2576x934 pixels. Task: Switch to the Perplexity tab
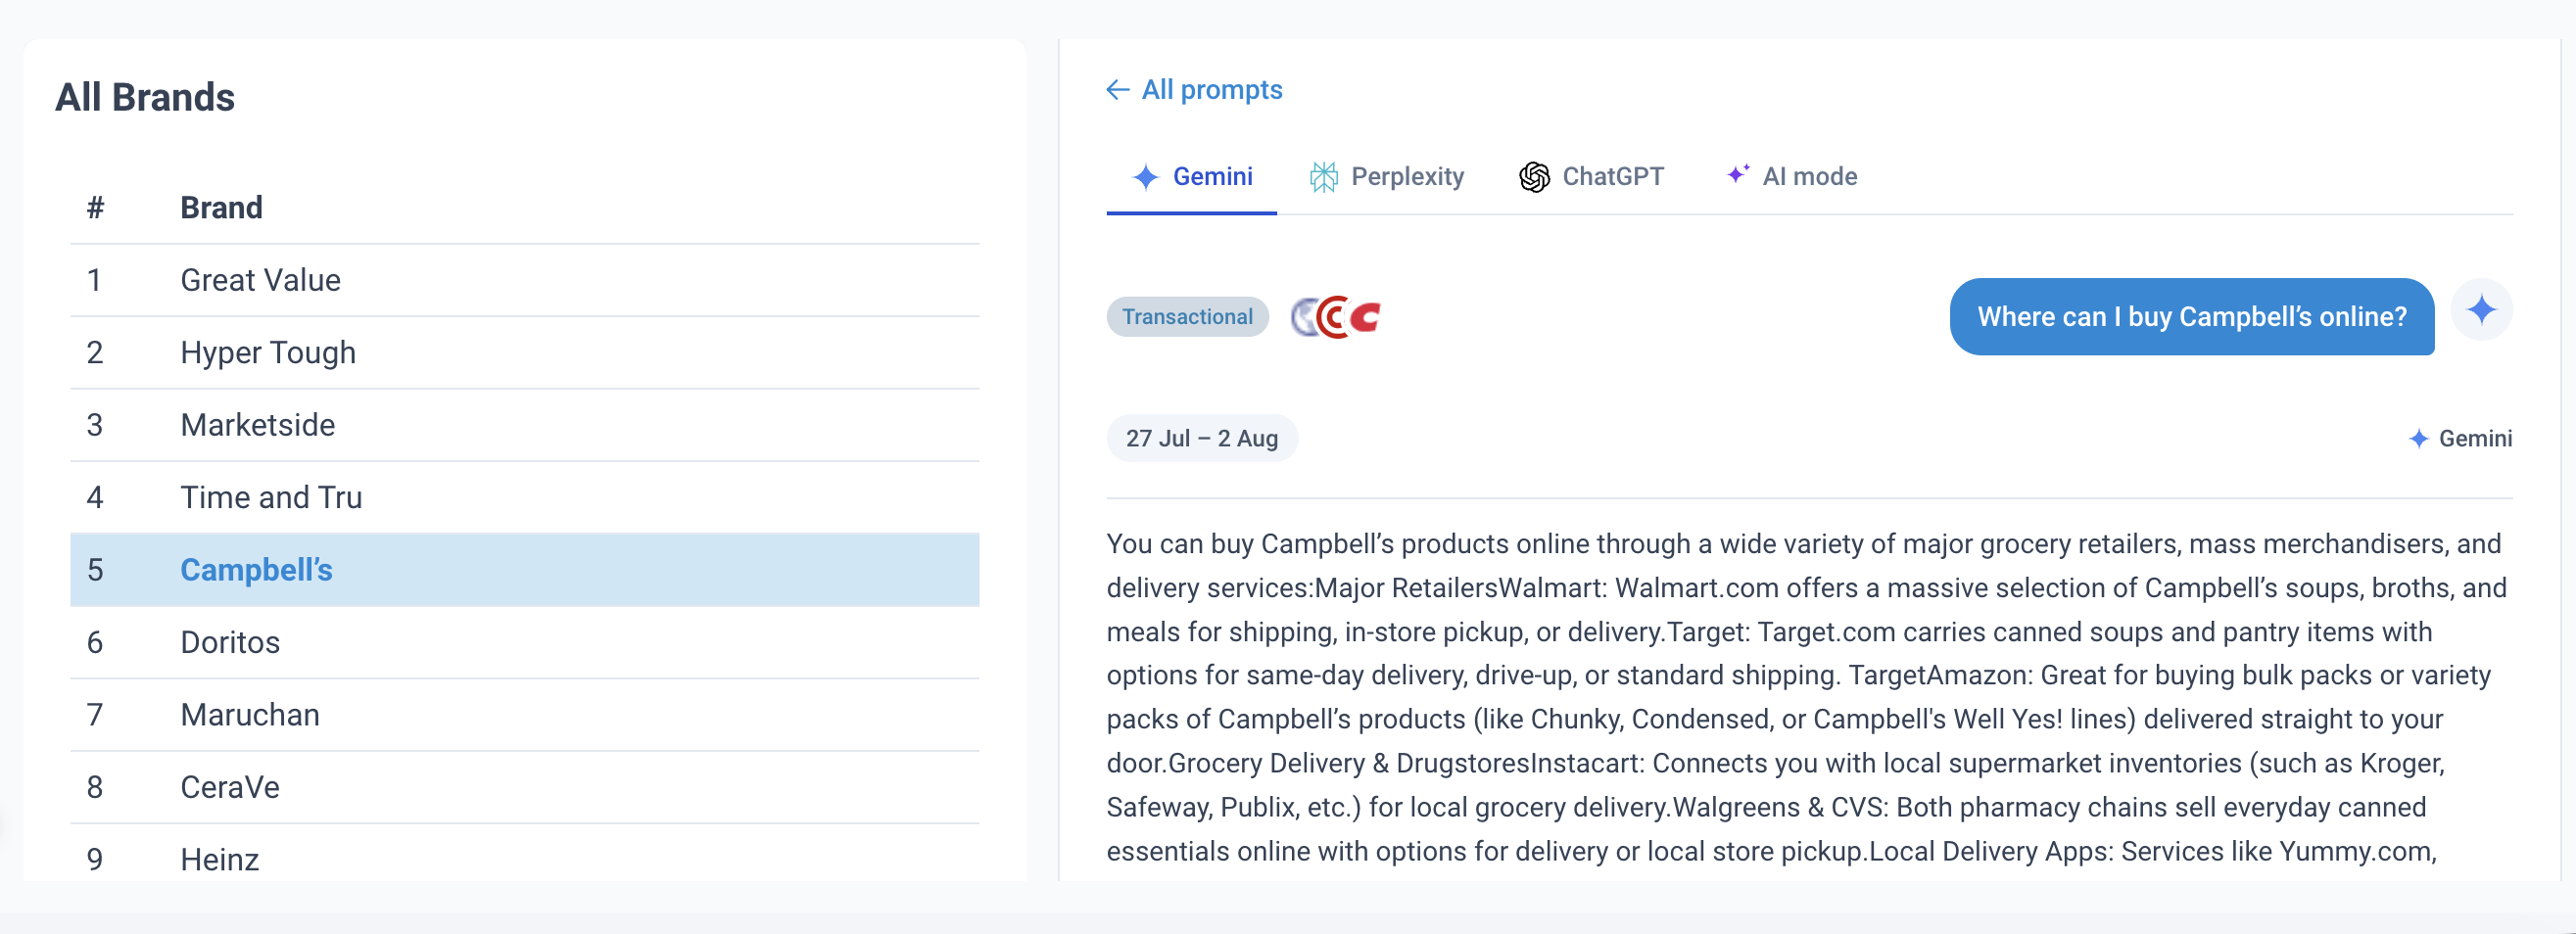pyautogui.click(x=1386, y=177)
